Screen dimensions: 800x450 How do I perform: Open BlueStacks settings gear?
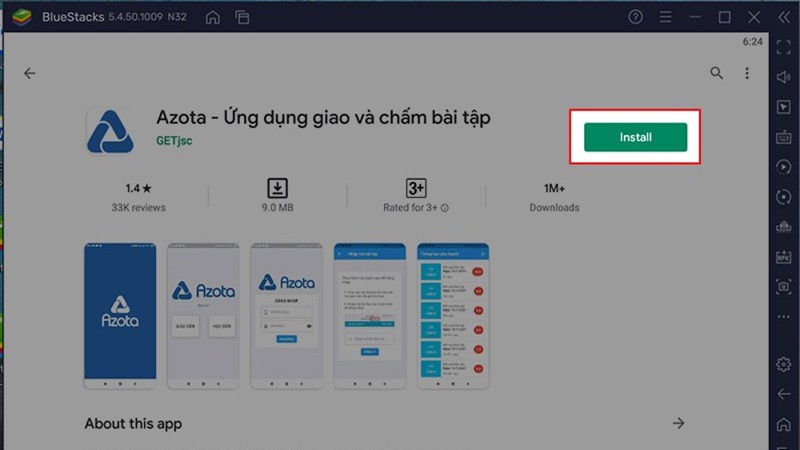[x=784, y=363]
